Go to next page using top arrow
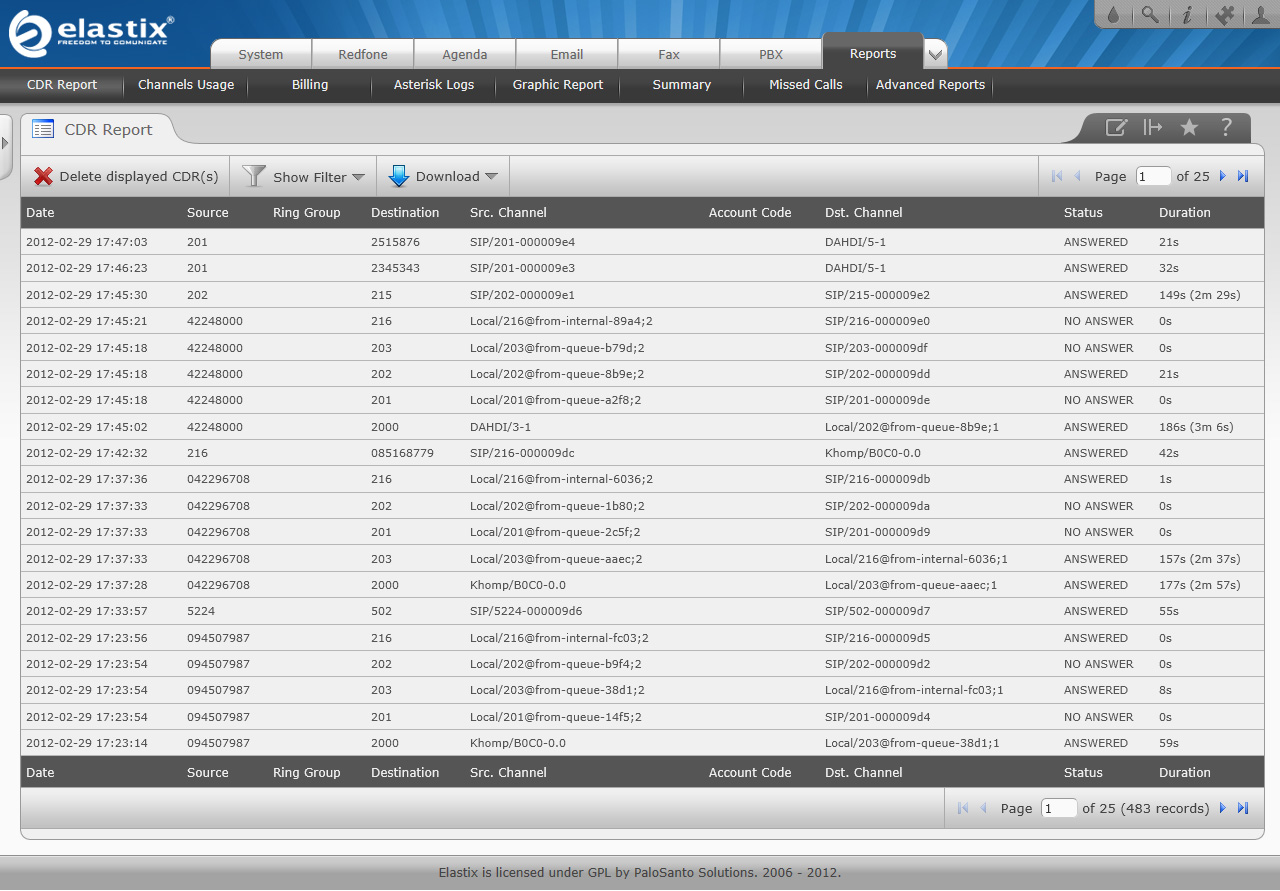This screenshot has height=891, width=1280. pos(1222,176)
